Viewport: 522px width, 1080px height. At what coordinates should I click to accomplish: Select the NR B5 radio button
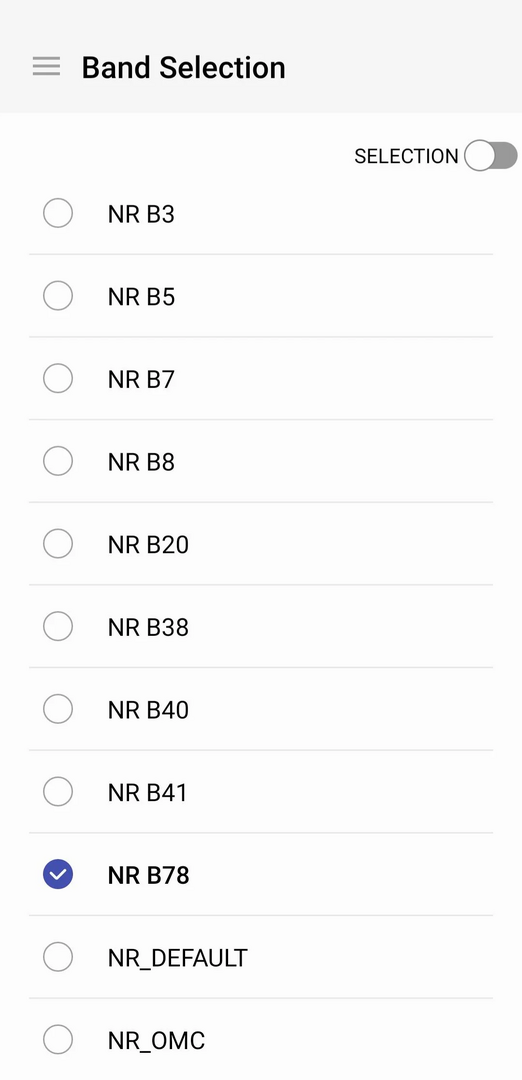pos(58,296)
